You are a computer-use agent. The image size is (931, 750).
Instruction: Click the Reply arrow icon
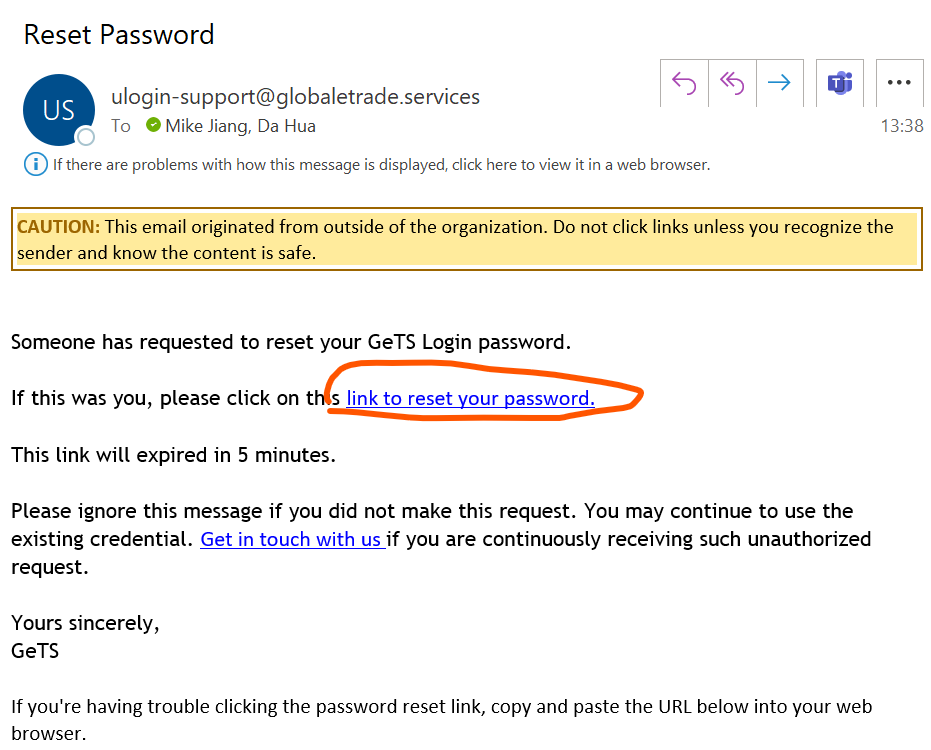coord(684,83)
